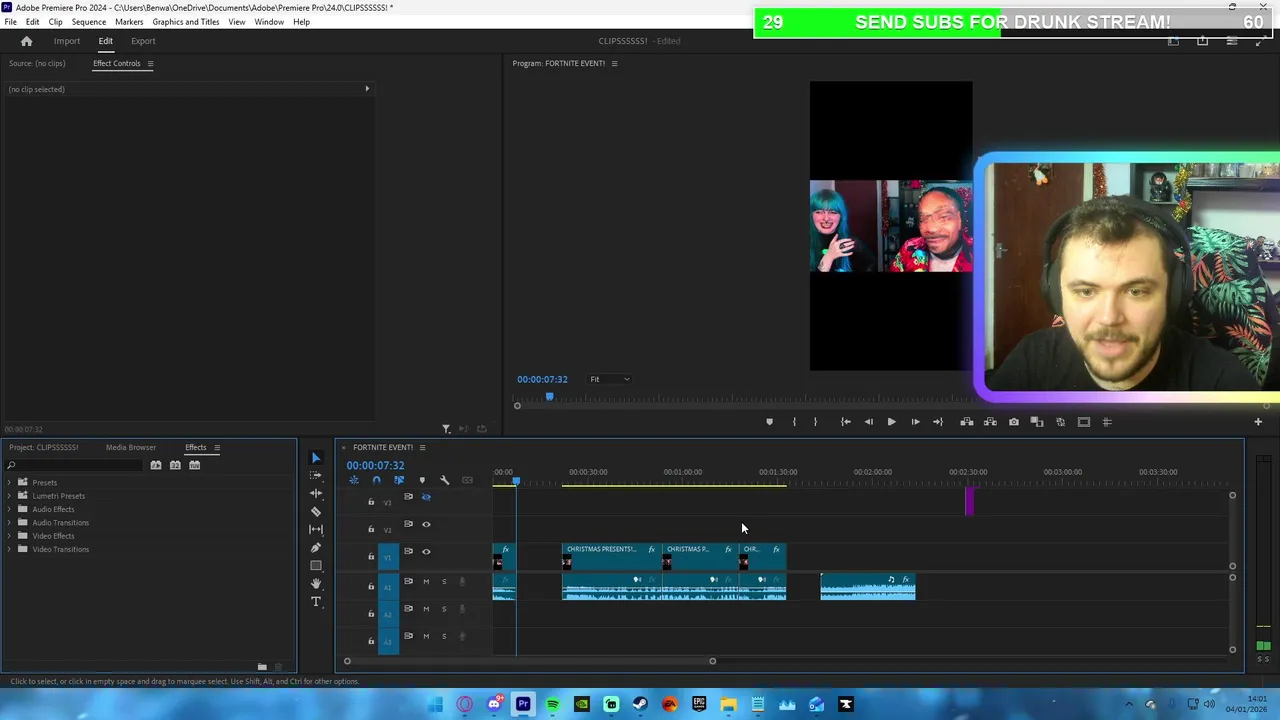The image size is (1280, 720).
Task: Go to Out point
Action: pos(938,422)
